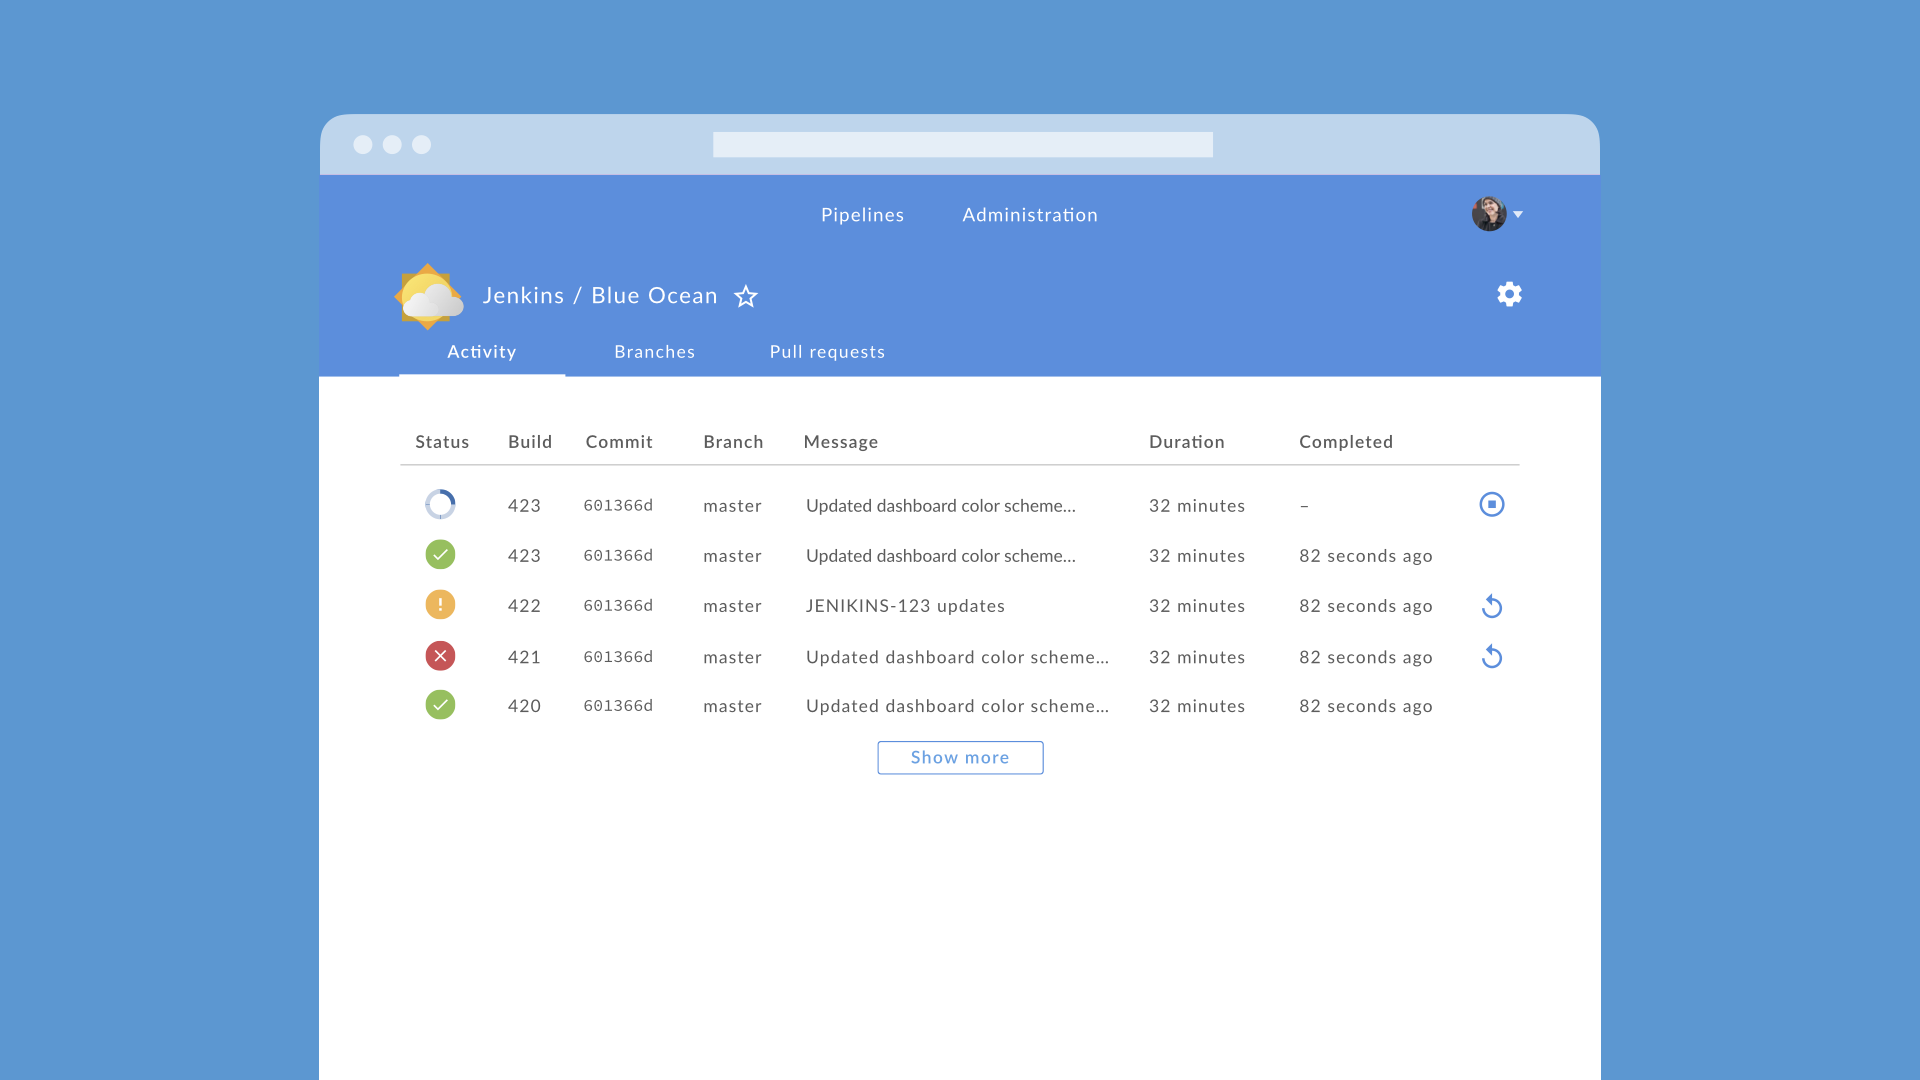
Task: Click the running spinner status icon
Action: pos(440,504)
